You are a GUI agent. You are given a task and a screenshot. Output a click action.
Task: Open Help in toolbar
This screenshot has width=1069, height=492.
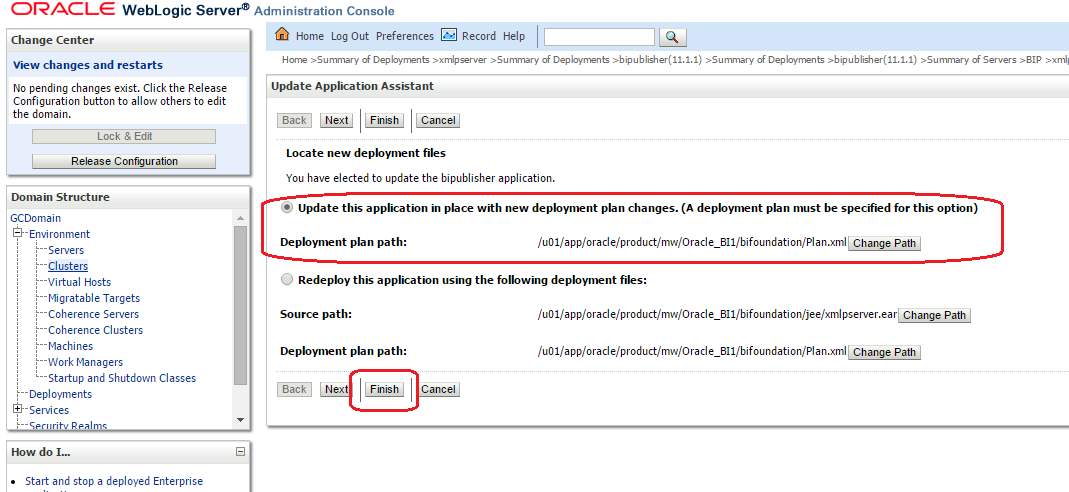[514, 36]
